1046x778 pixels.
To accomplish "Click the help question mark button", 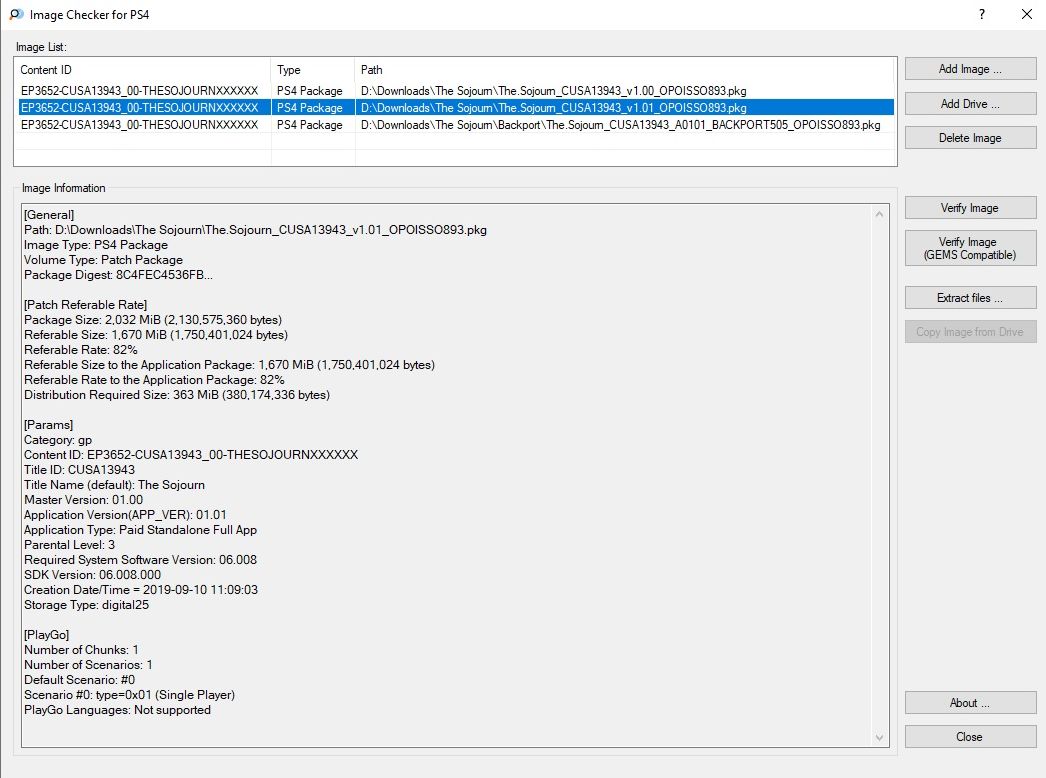I will [982, 15].
